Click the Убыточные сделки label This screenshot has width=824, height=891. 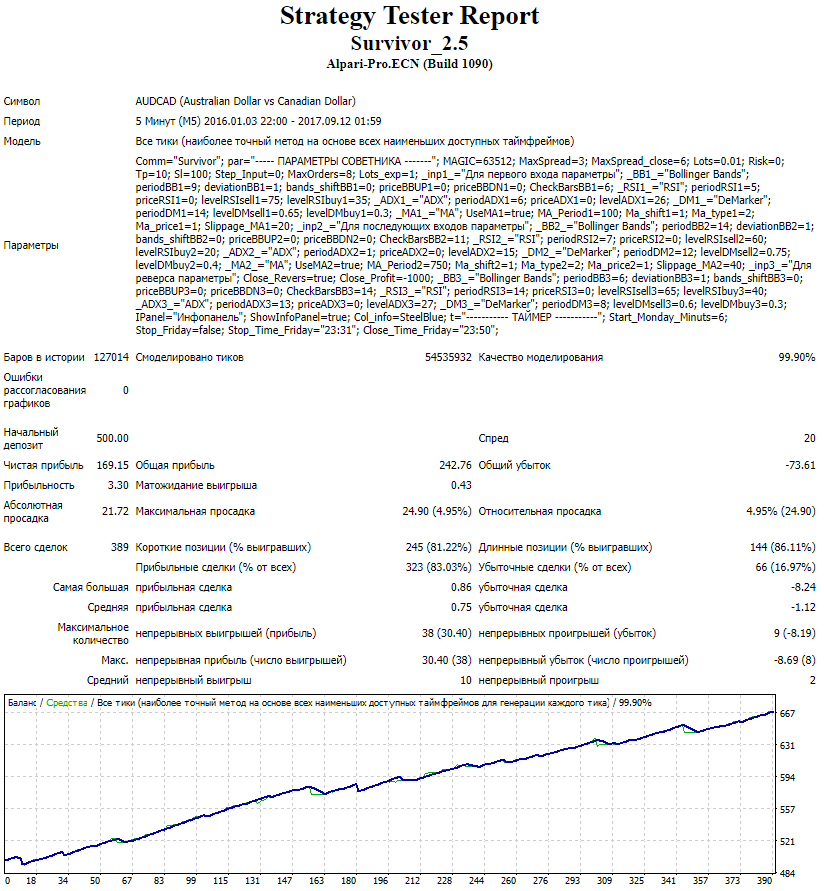555,567
